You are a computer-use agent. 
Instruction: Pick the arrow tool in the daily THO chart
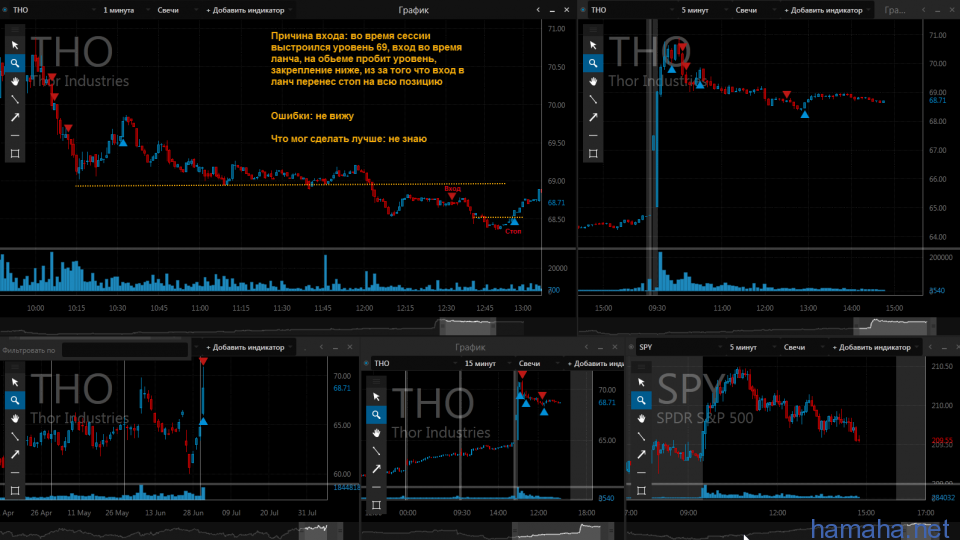pyautogui.click(x=15, y=454)
